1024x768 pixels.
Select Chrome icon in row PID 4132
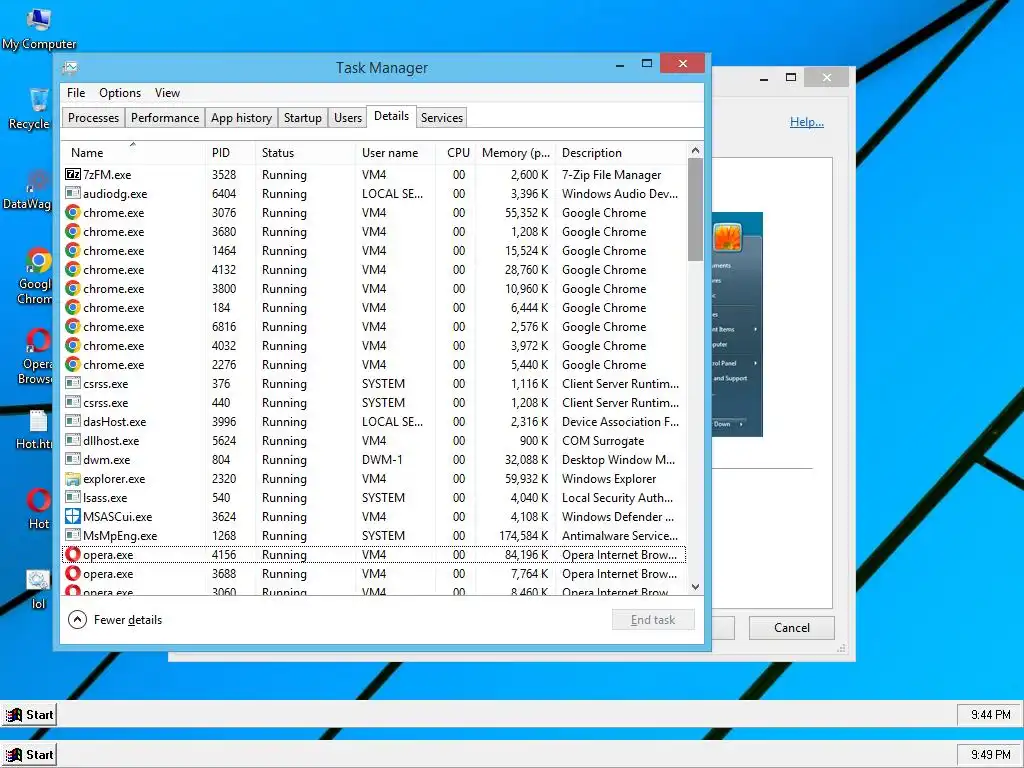pyautogui.click(x=72, y=269)
